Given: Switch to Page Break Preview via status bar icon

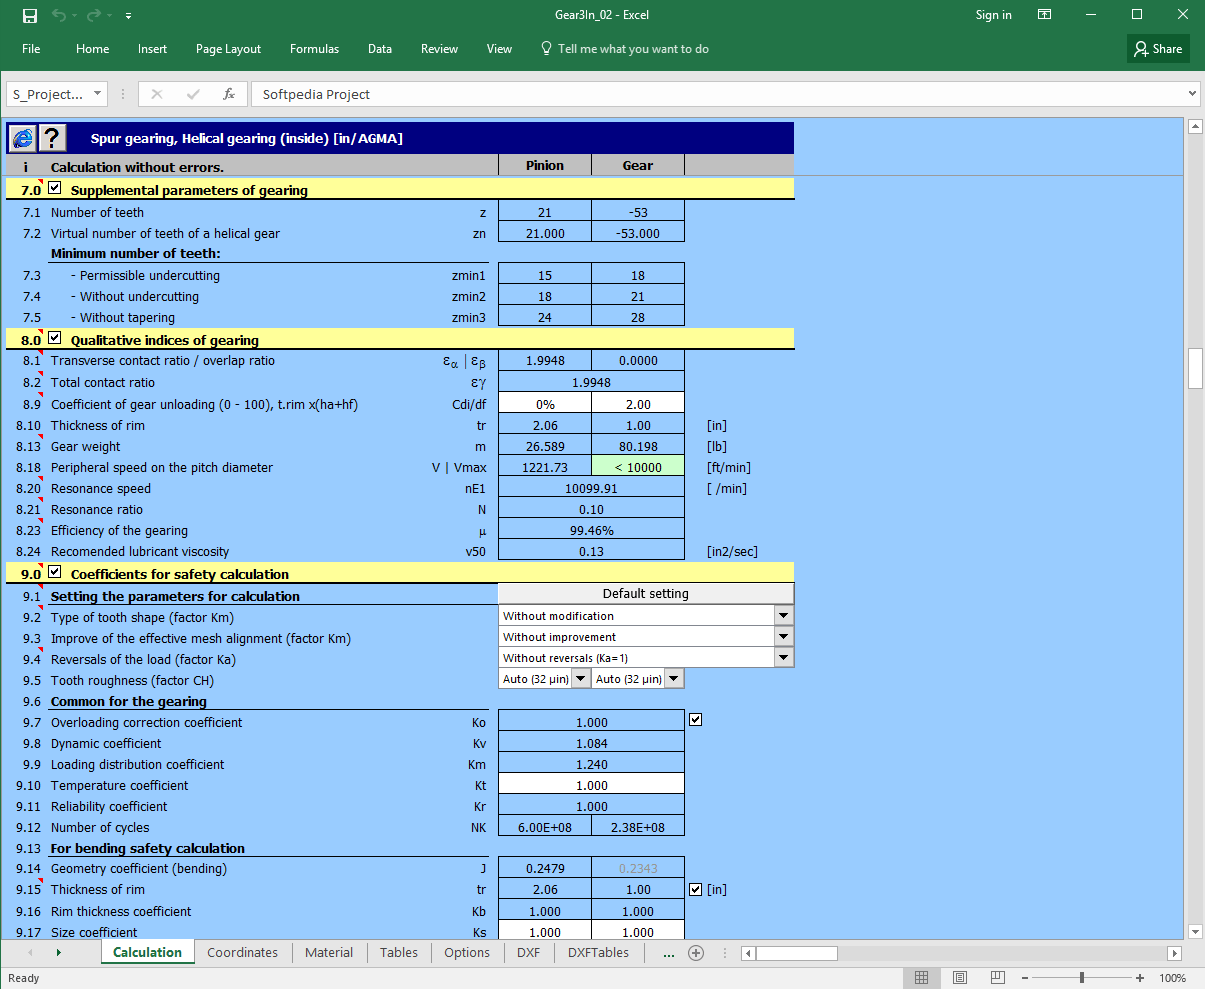Looking at the screenshot, I should [x=997, y=977].
